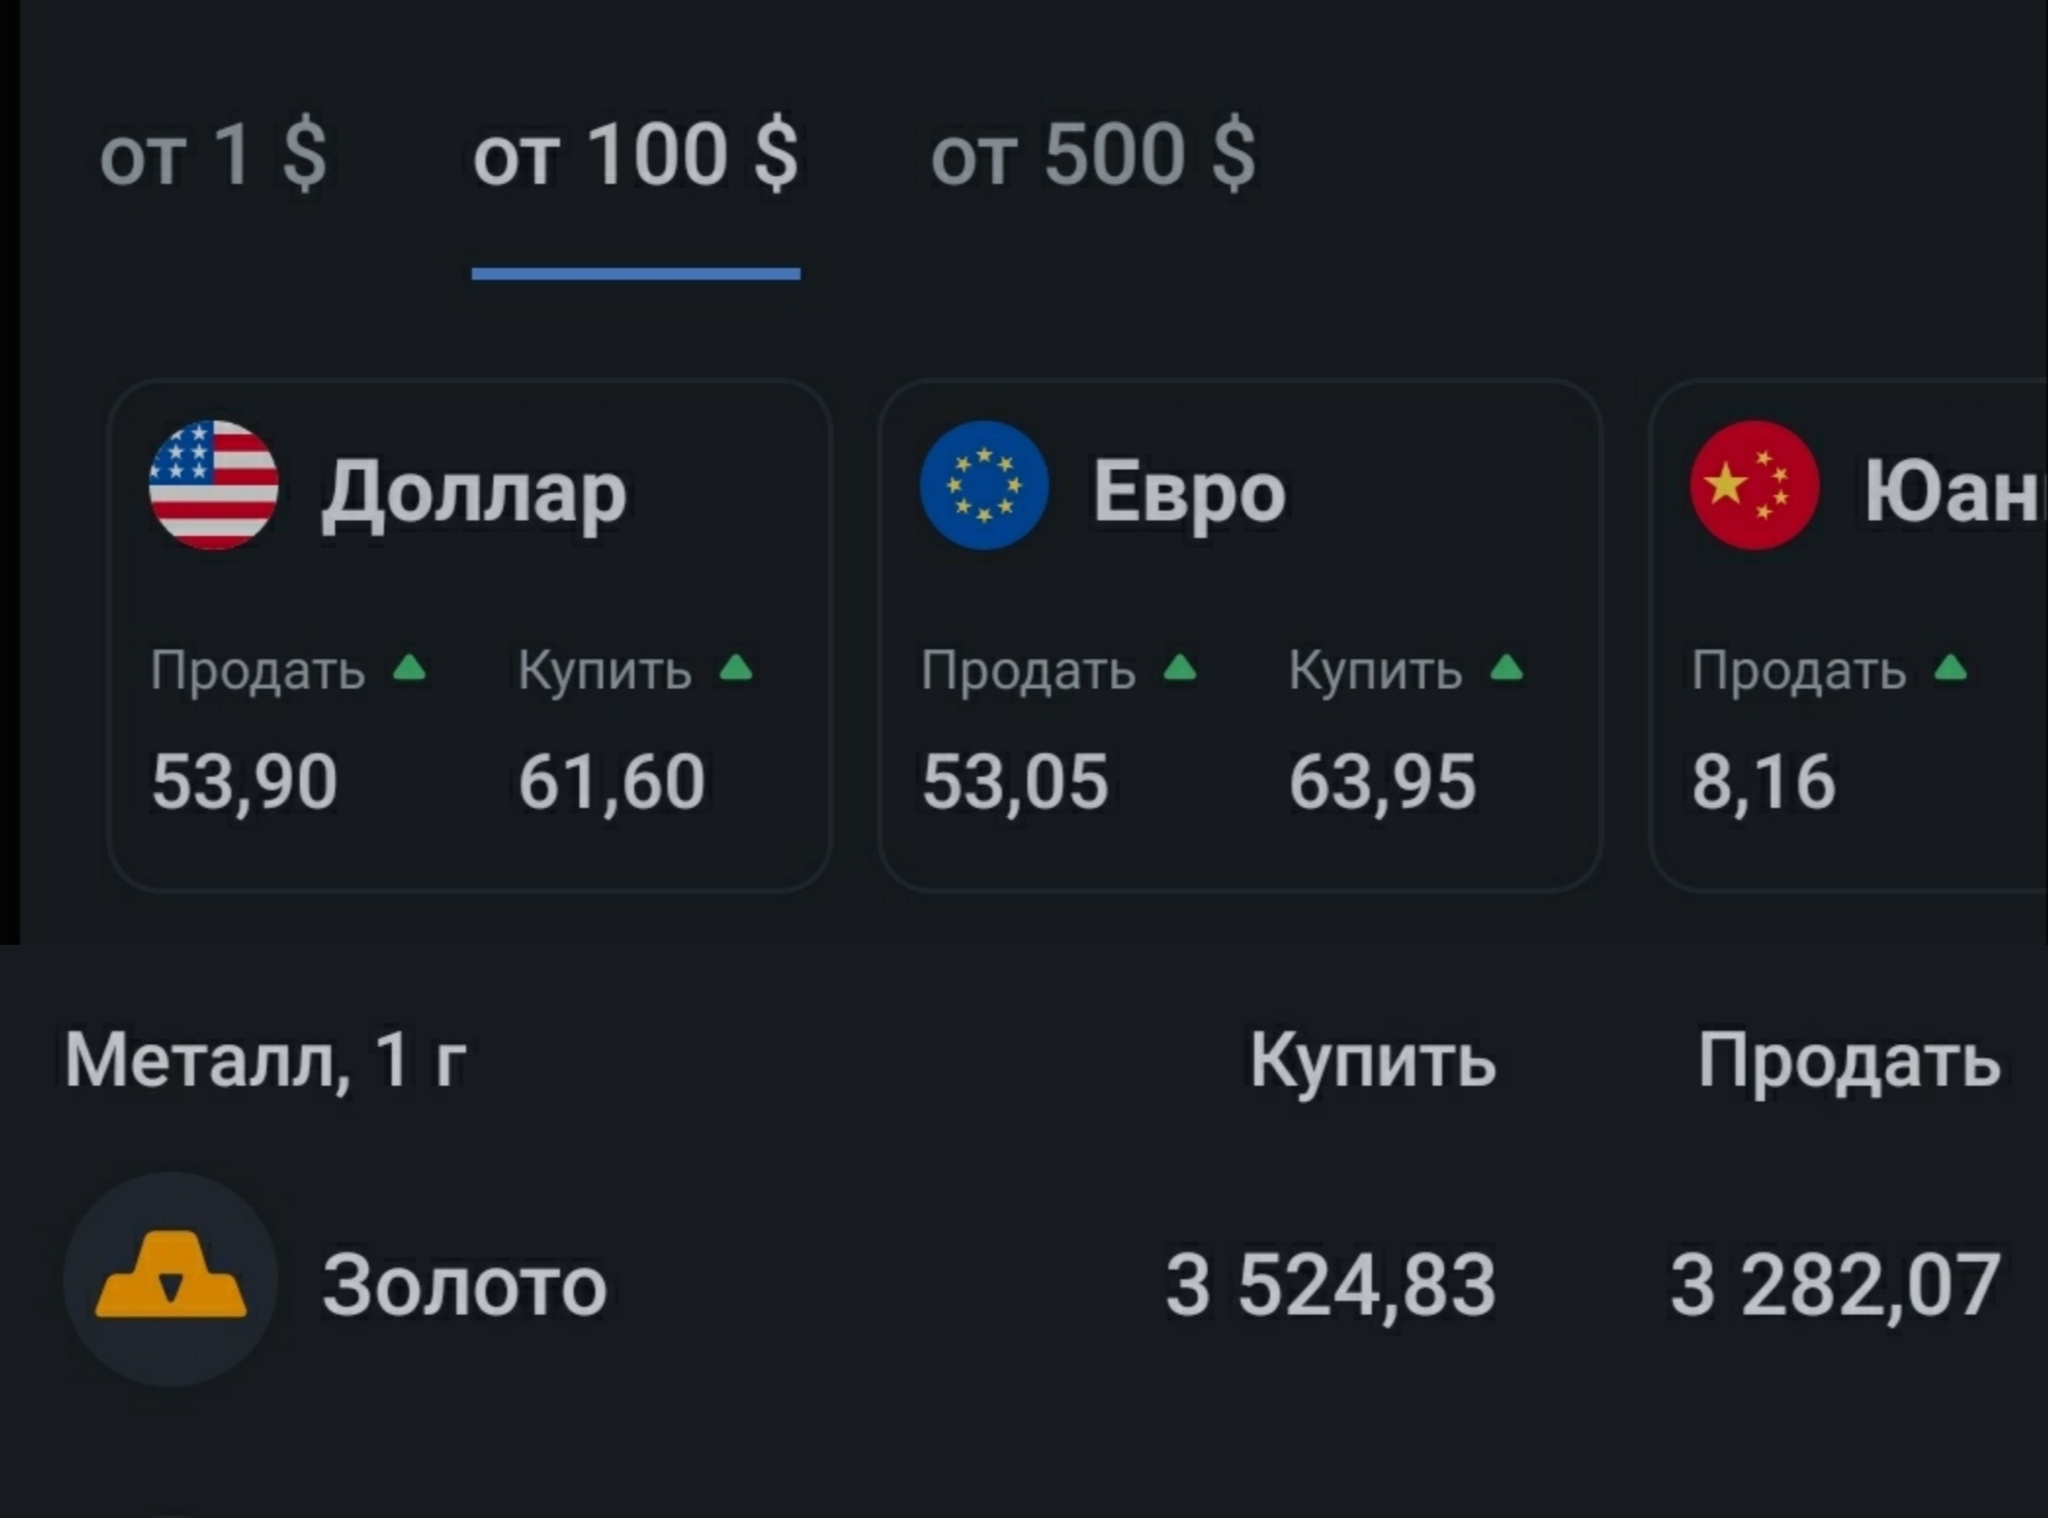Tap gold buy price 3 524,83

1330,1285
